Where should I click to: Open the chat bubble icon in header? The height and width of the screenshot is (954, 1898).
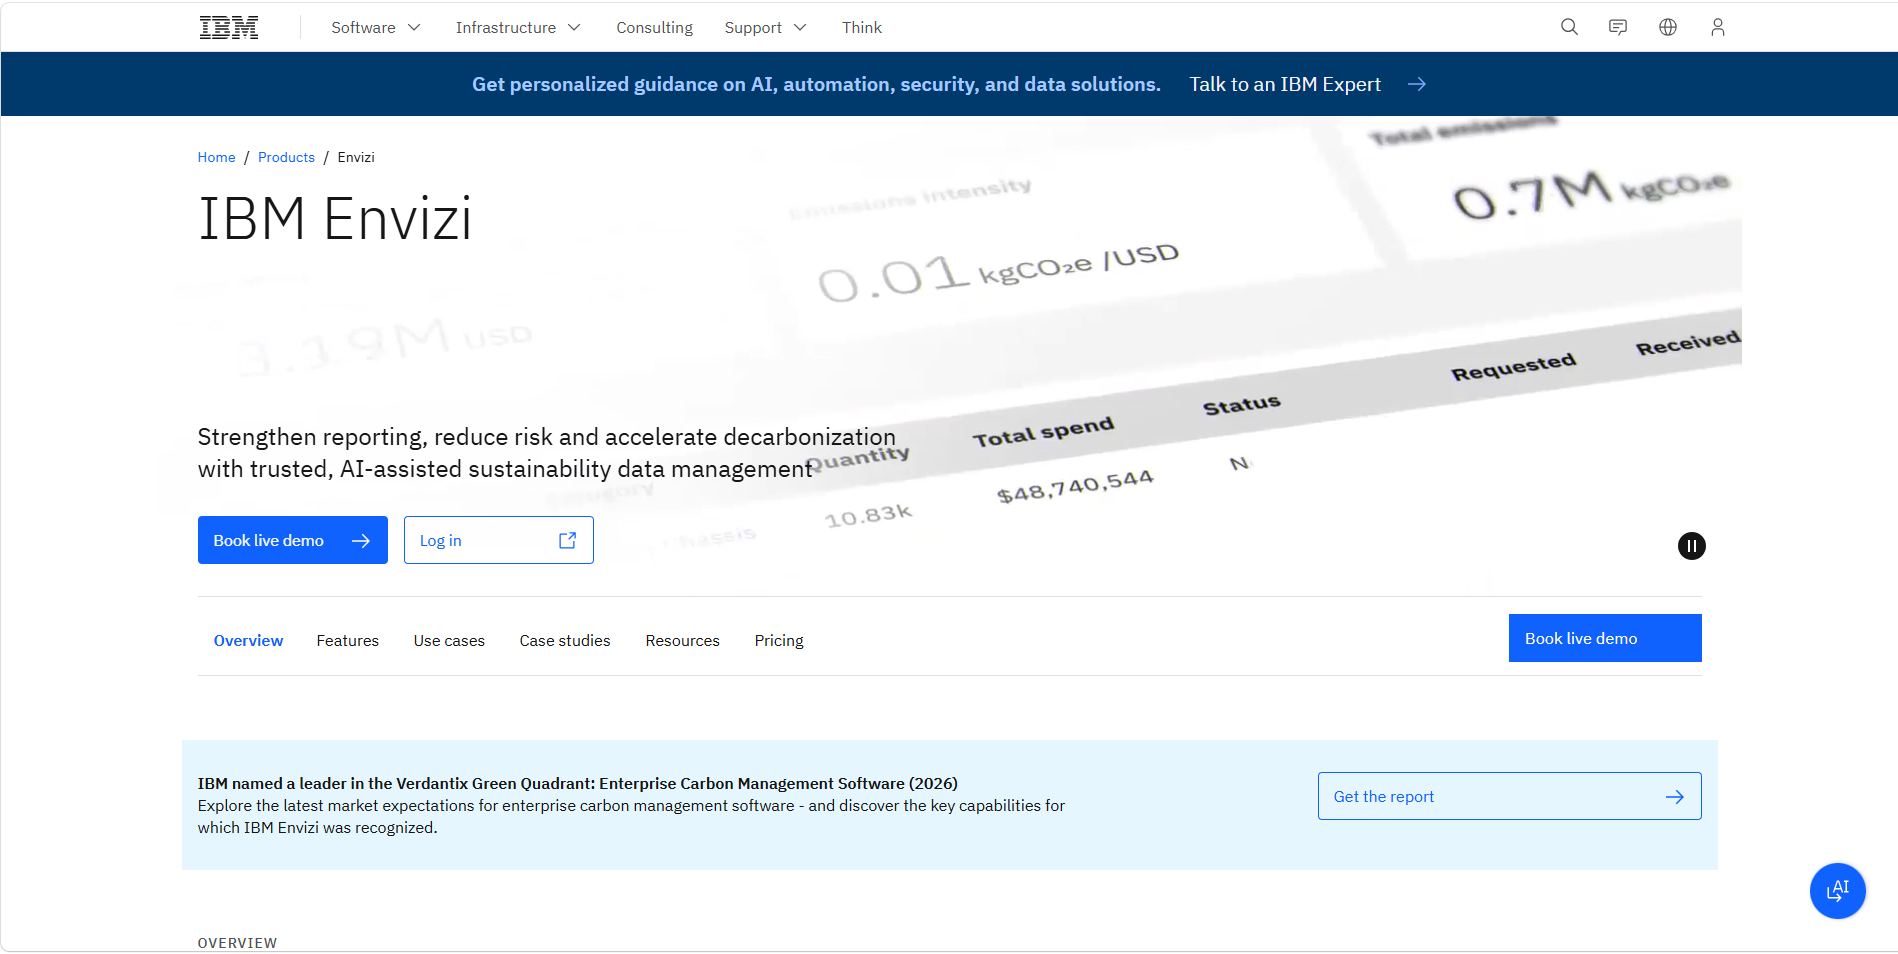pyautogui.click(x=1618, y=27)
